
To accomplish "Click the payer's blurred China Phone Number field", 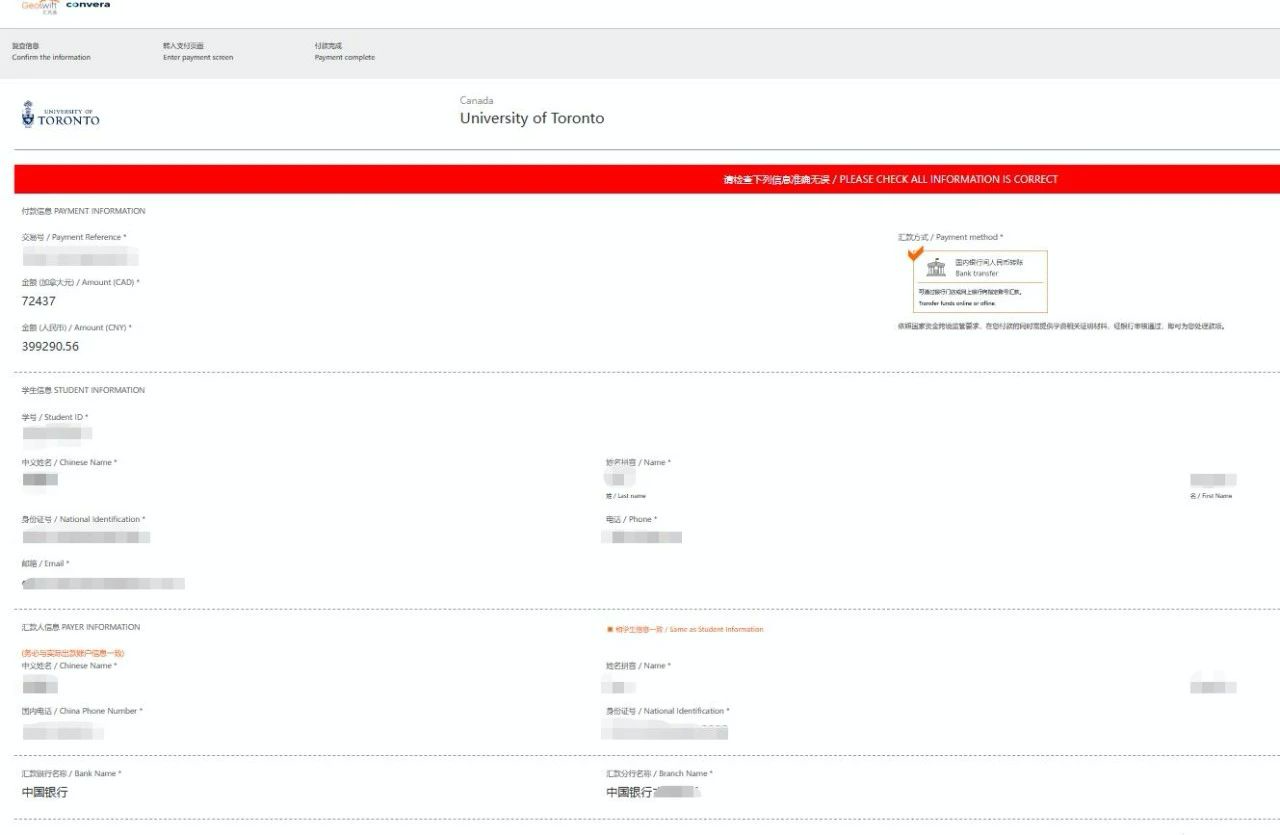I will 63,732.
